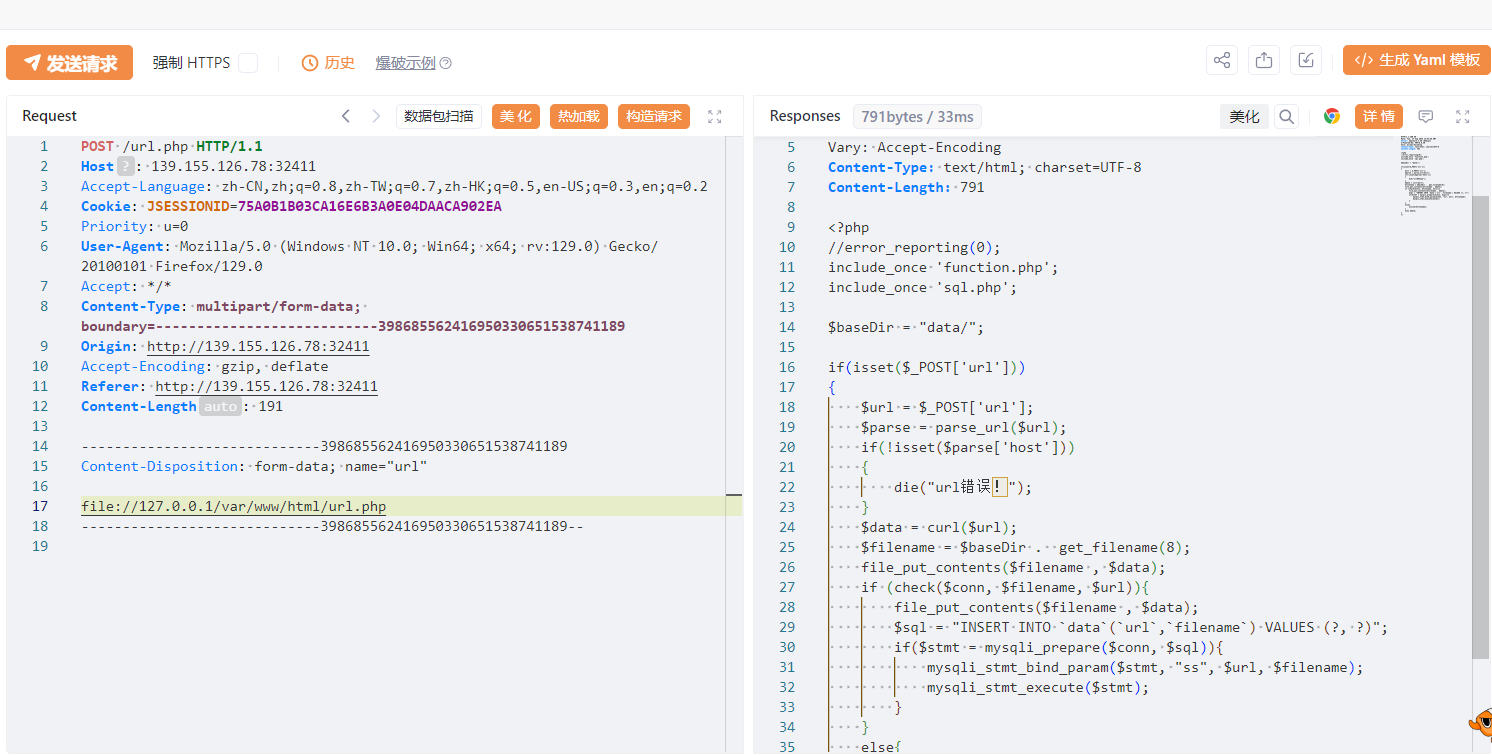
Task: Click the response line $baseDir = "data/"
Action: click(906, 327)
